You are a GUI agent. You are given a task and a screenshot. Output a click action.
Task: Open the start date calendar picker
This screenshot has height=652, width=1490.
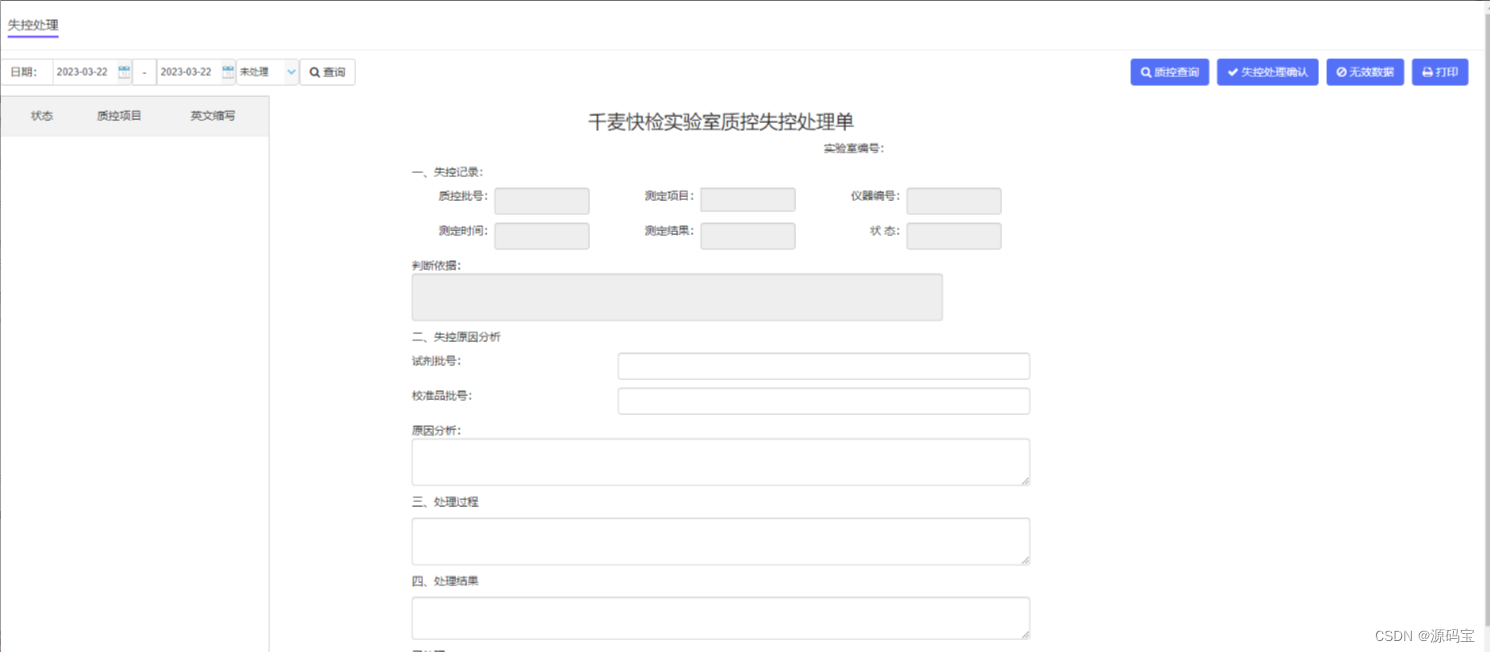[123, 71]
